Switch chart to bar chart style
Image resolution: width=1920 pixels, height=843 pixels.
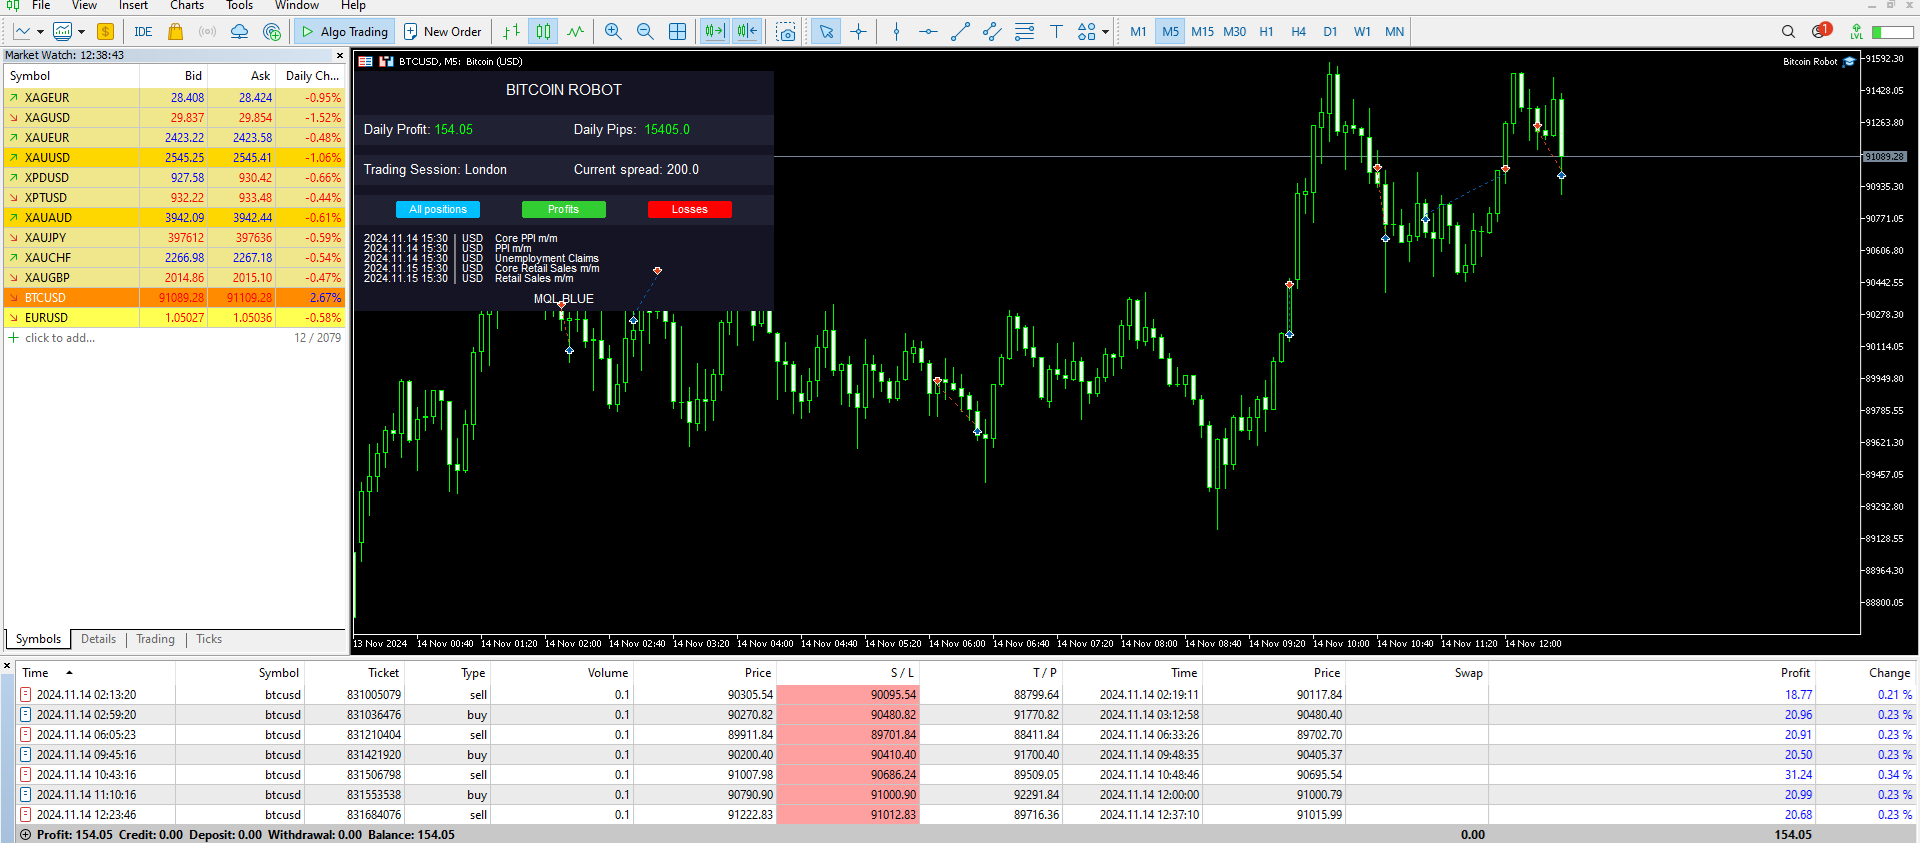511,32
